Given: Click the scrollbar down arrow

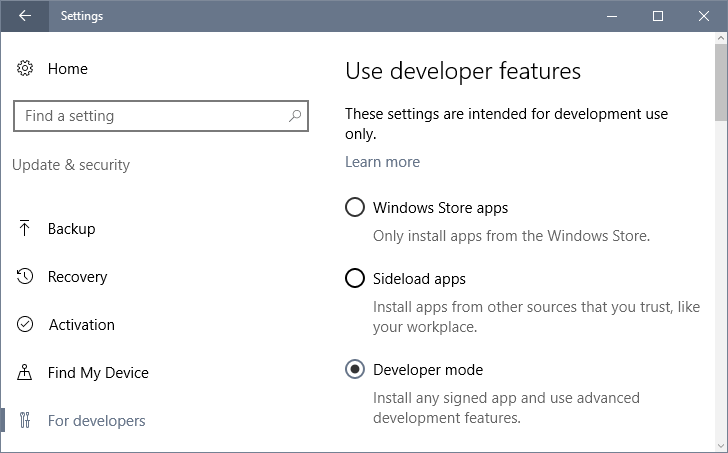Looking at the screenshot, I should coord(721,447).
